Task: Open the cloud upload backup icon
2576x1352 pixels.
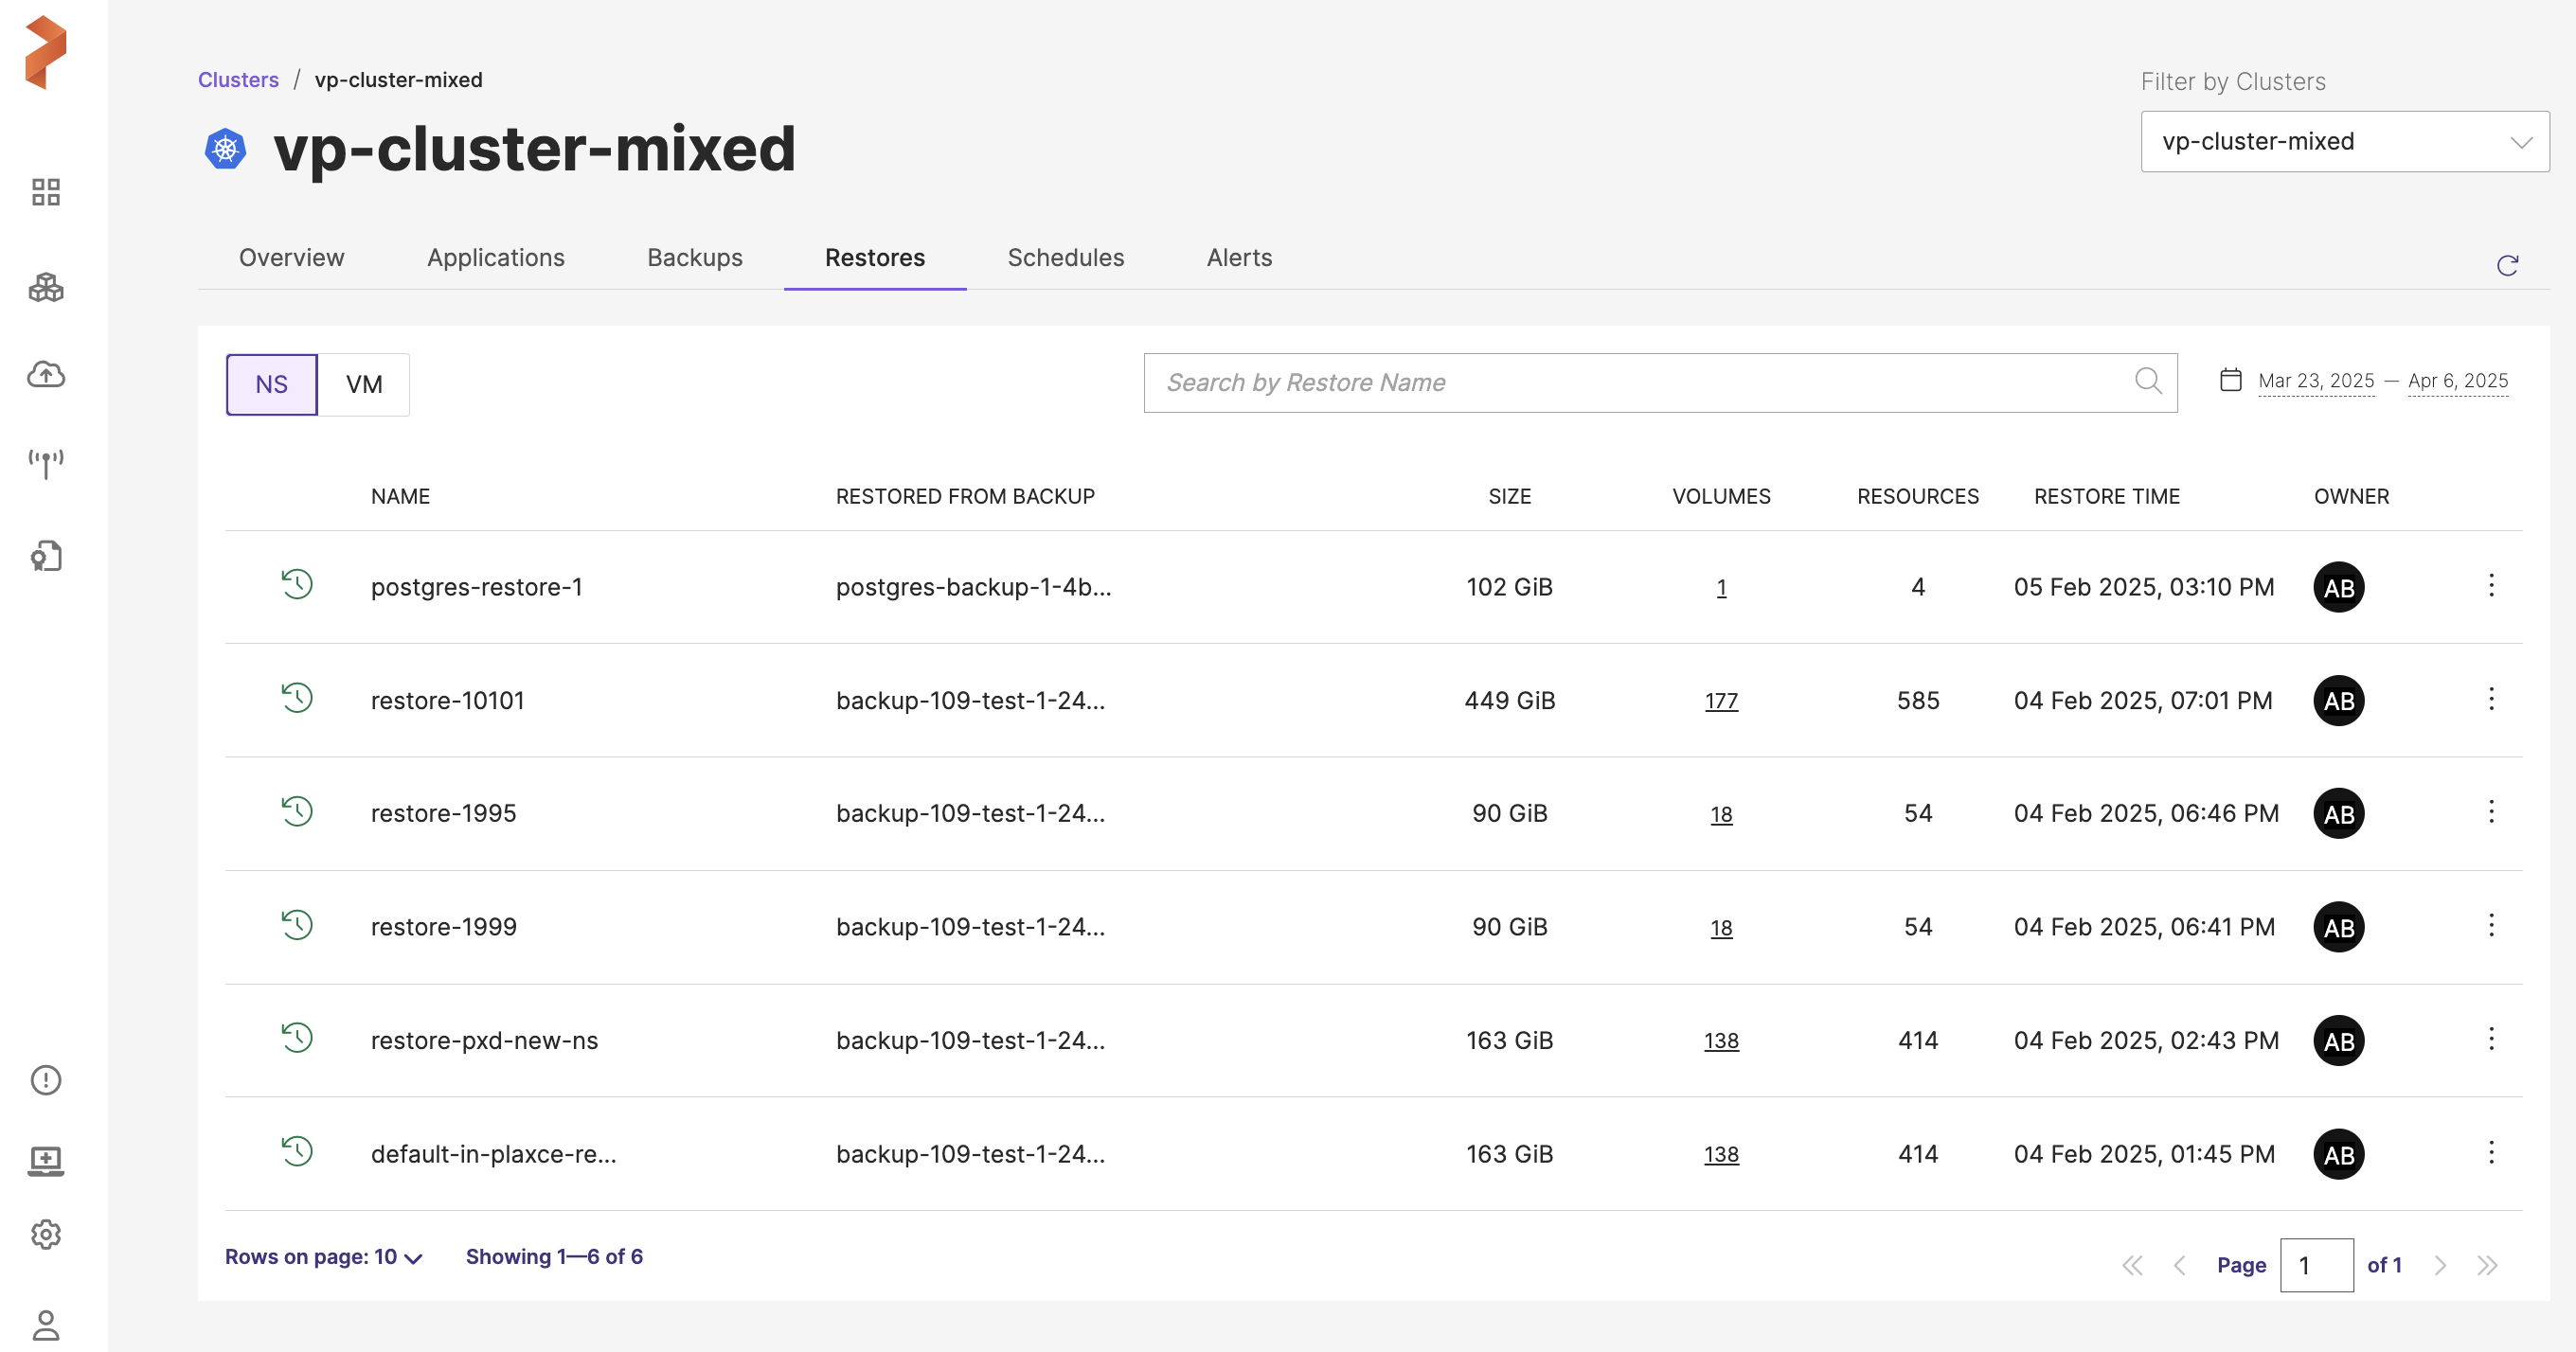Action: (46, 375)
